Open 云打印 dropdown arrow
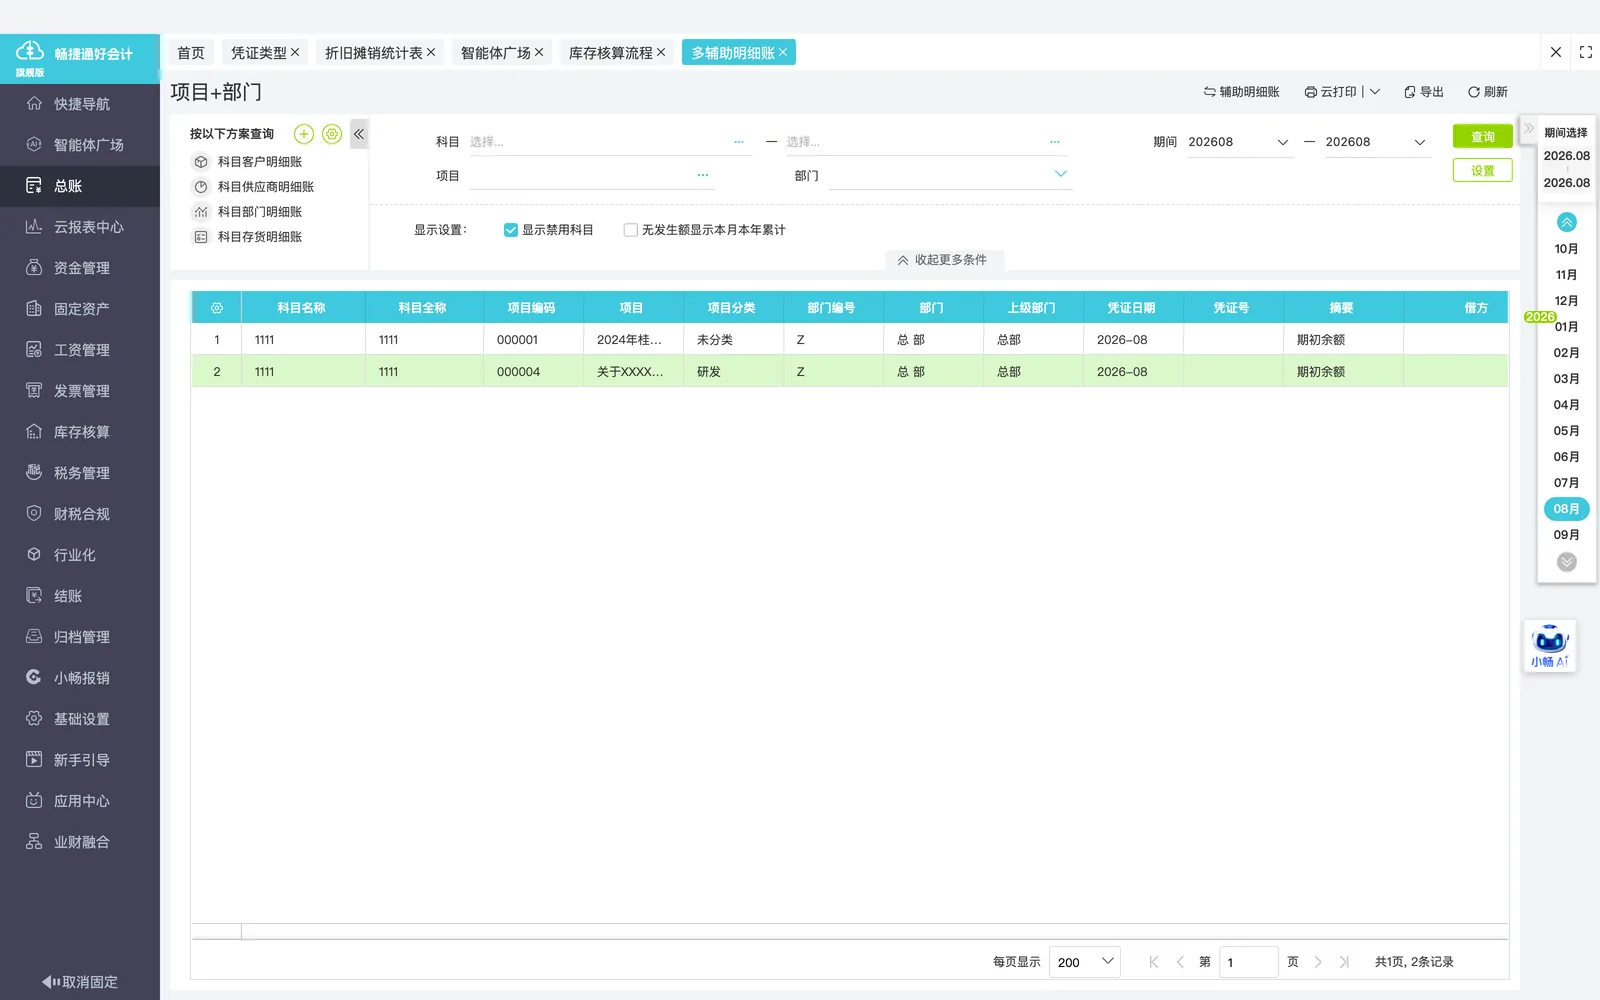 pos(1375,92)
